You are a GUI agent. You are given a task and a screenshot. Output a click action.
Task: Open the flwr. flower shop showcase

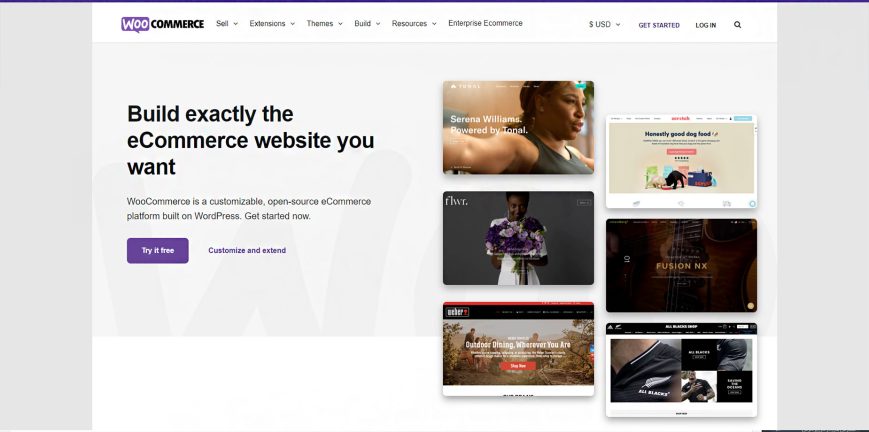518,238
